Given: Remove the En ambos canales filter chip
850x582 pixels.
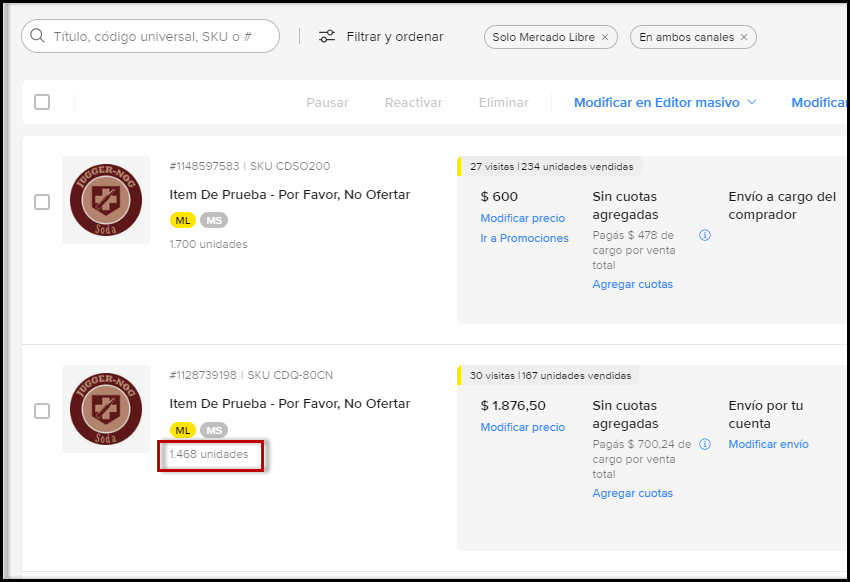Looking at the screenshot, I should [x=744, y=37].
